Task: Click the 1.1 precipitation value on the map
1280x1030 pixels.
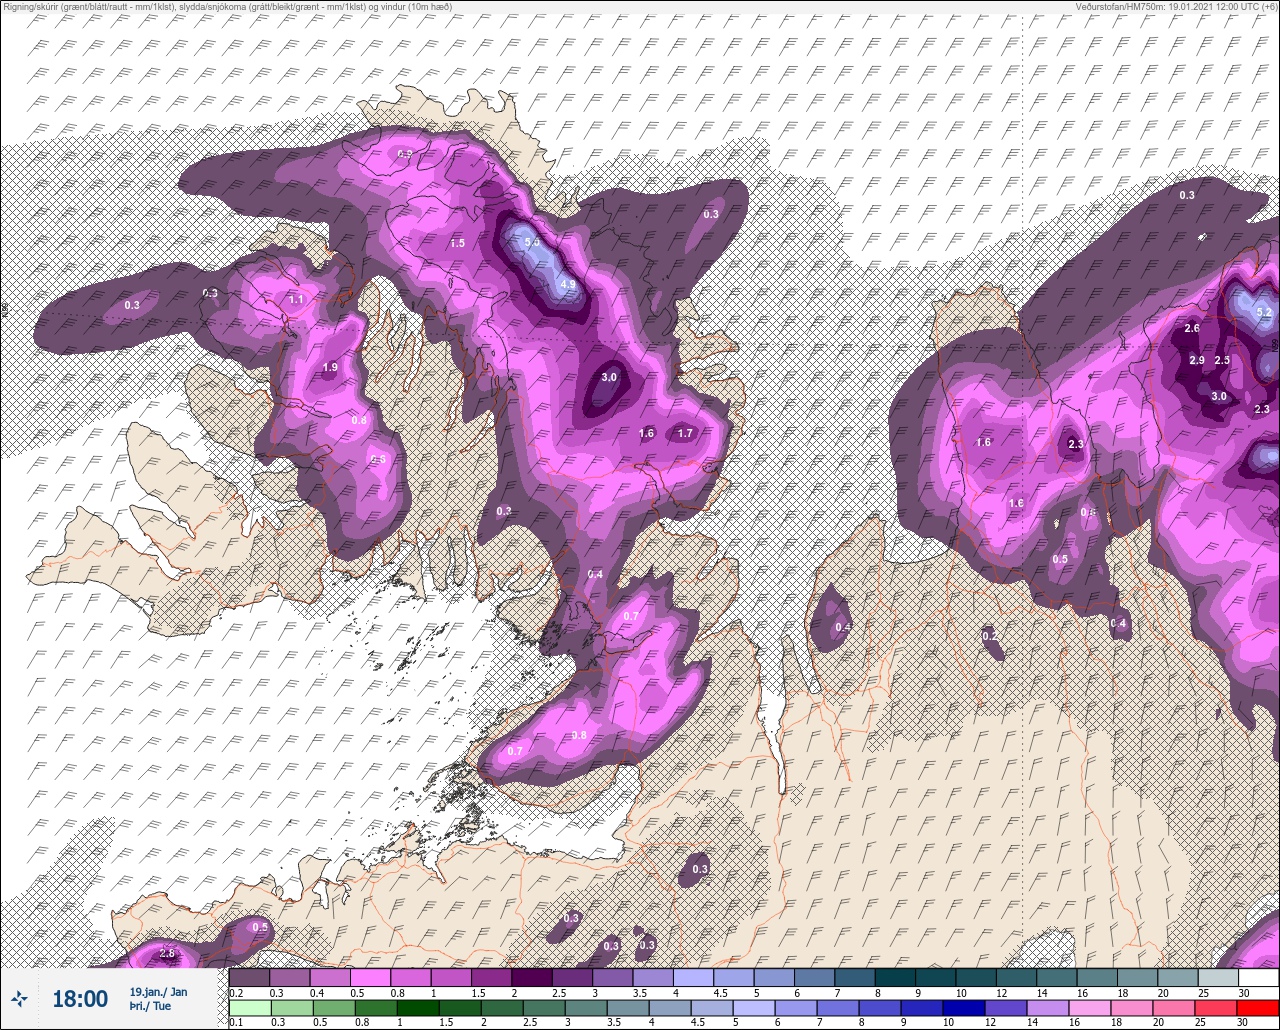Action: (296, 299)
